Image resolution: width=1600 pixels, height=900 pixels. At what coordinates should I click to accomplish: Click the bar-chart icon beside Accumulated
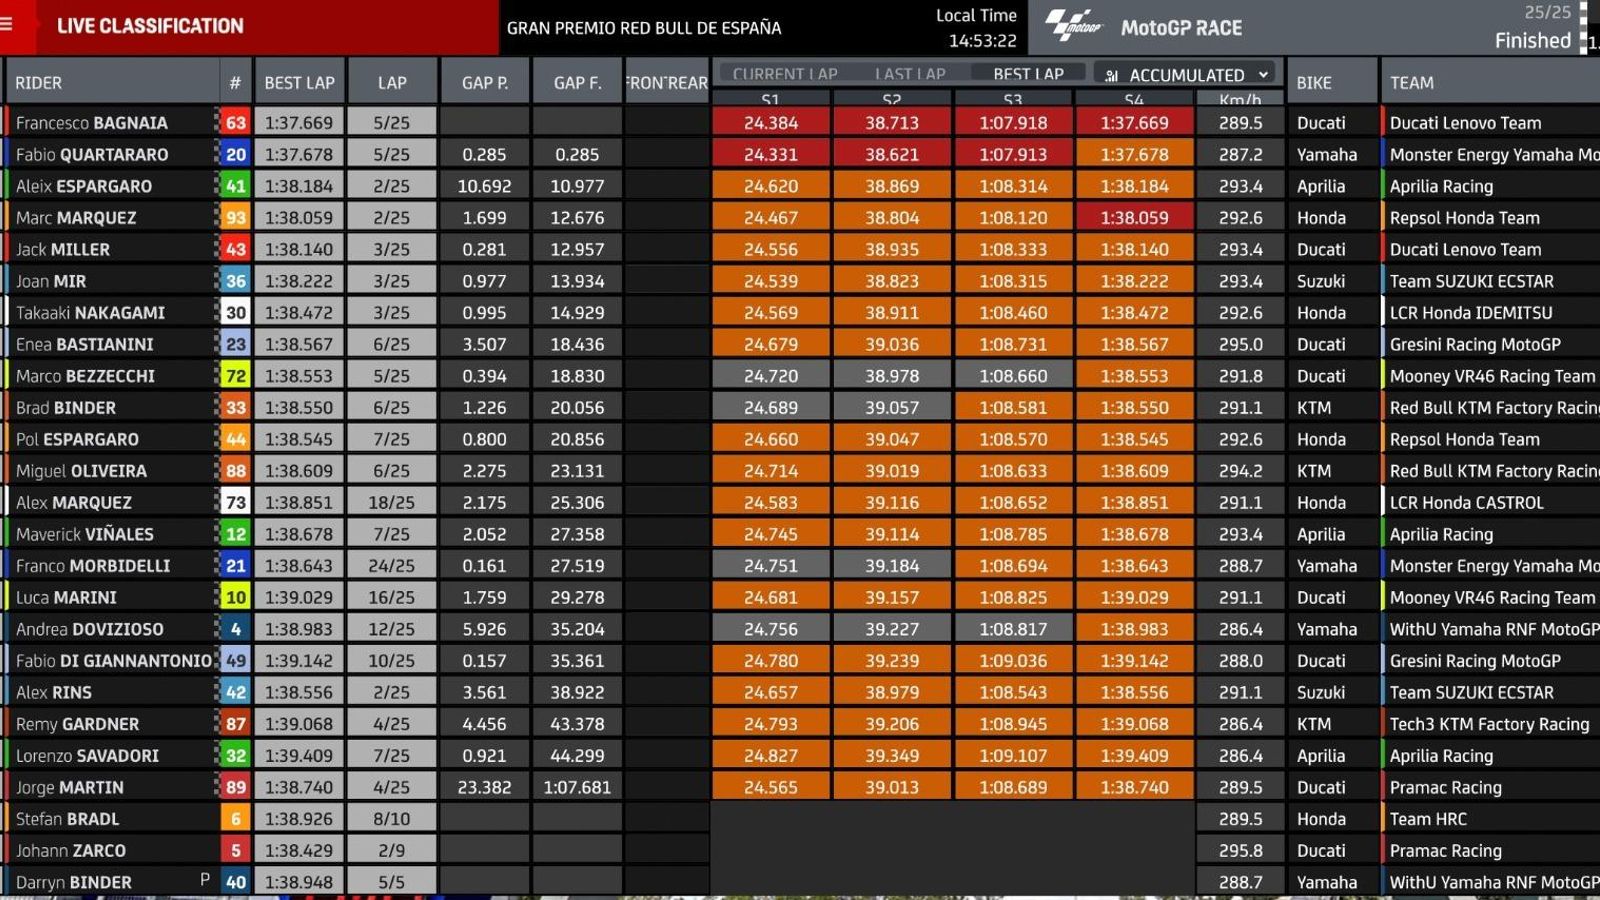1111,75
